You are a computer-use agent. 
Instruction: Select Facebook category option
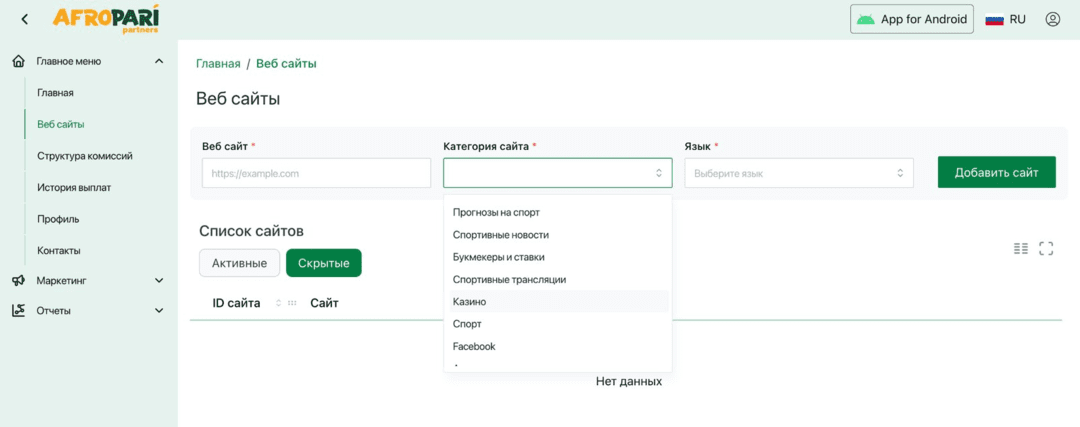click(557, 346)
